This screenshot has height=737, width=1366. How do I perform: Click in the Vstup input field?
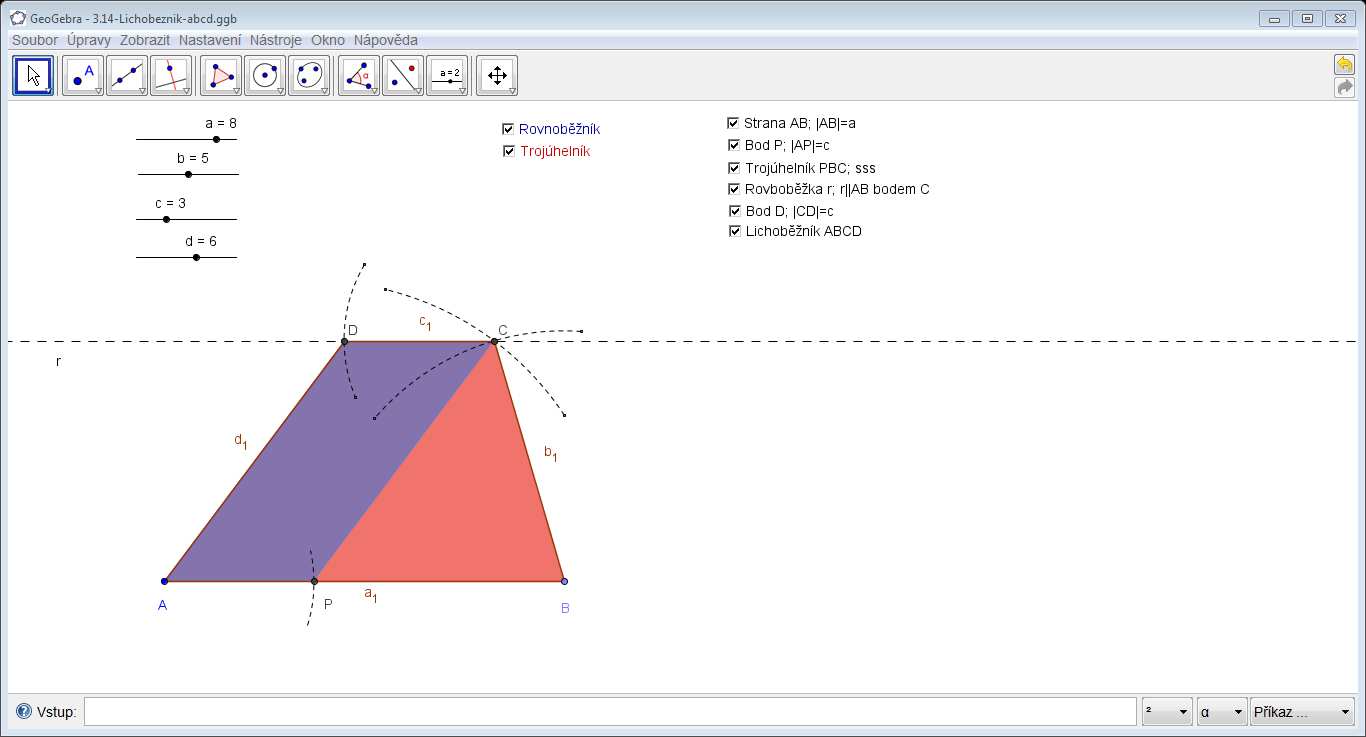click(610, 712)
